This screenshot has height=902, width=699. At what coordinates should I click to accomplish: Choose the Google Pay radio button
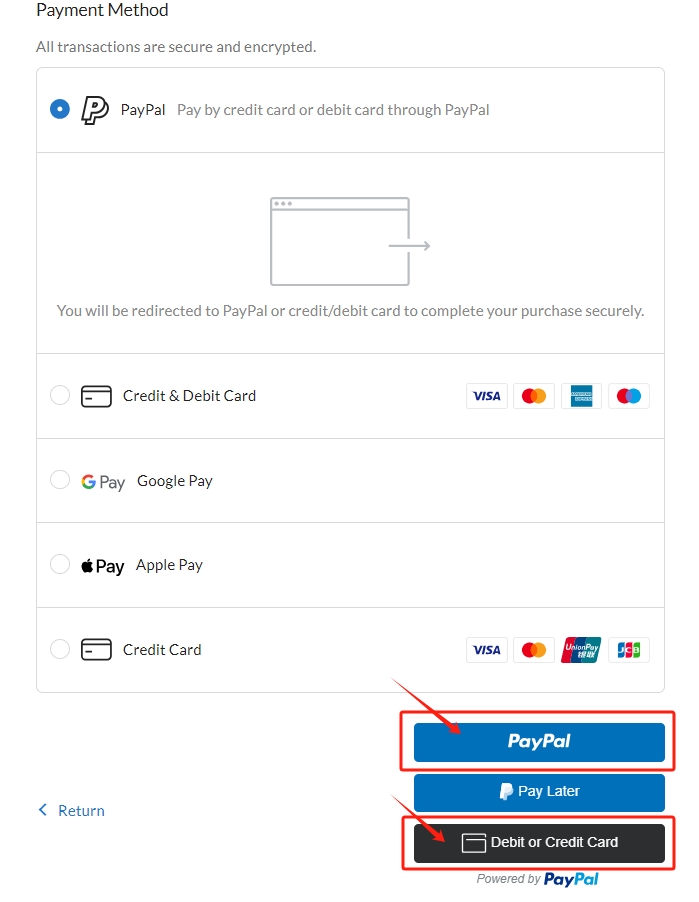pyautogui.click(x=60, y=479)
